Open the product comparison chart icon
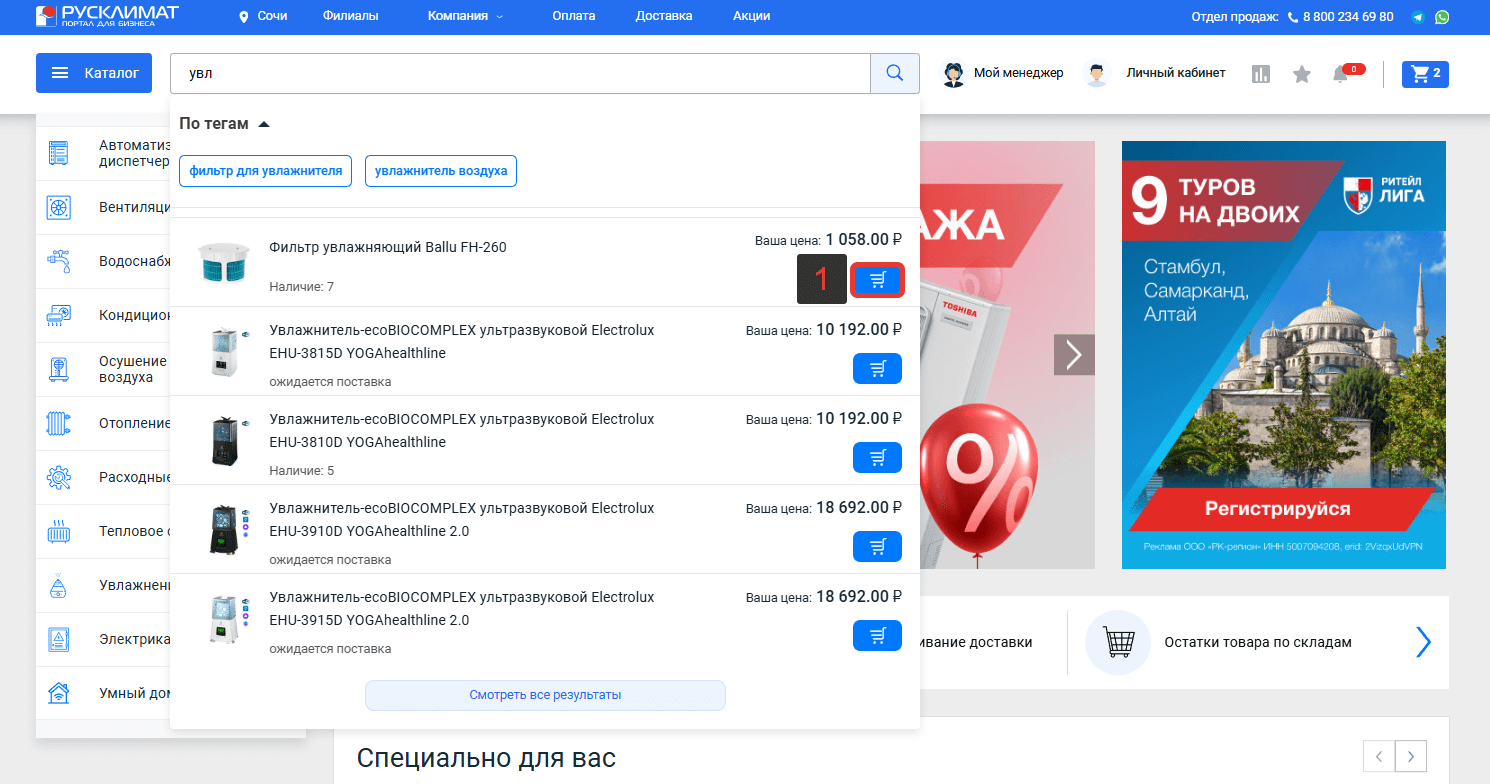The width and height of the screenshot is (1490, 784). click(x=1261, y=74)
